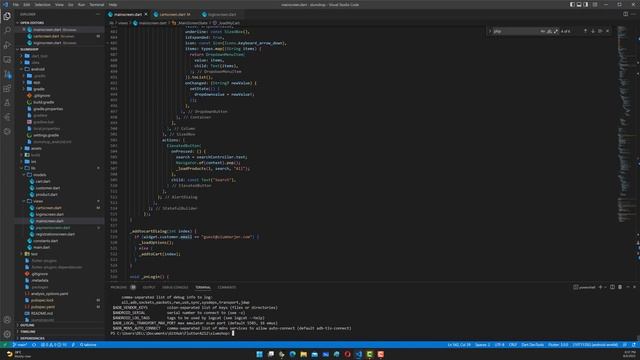Viewport: 640px width, 360px height.
Task: Open Accounts menu in activity bar
Action: click(7, 320)
